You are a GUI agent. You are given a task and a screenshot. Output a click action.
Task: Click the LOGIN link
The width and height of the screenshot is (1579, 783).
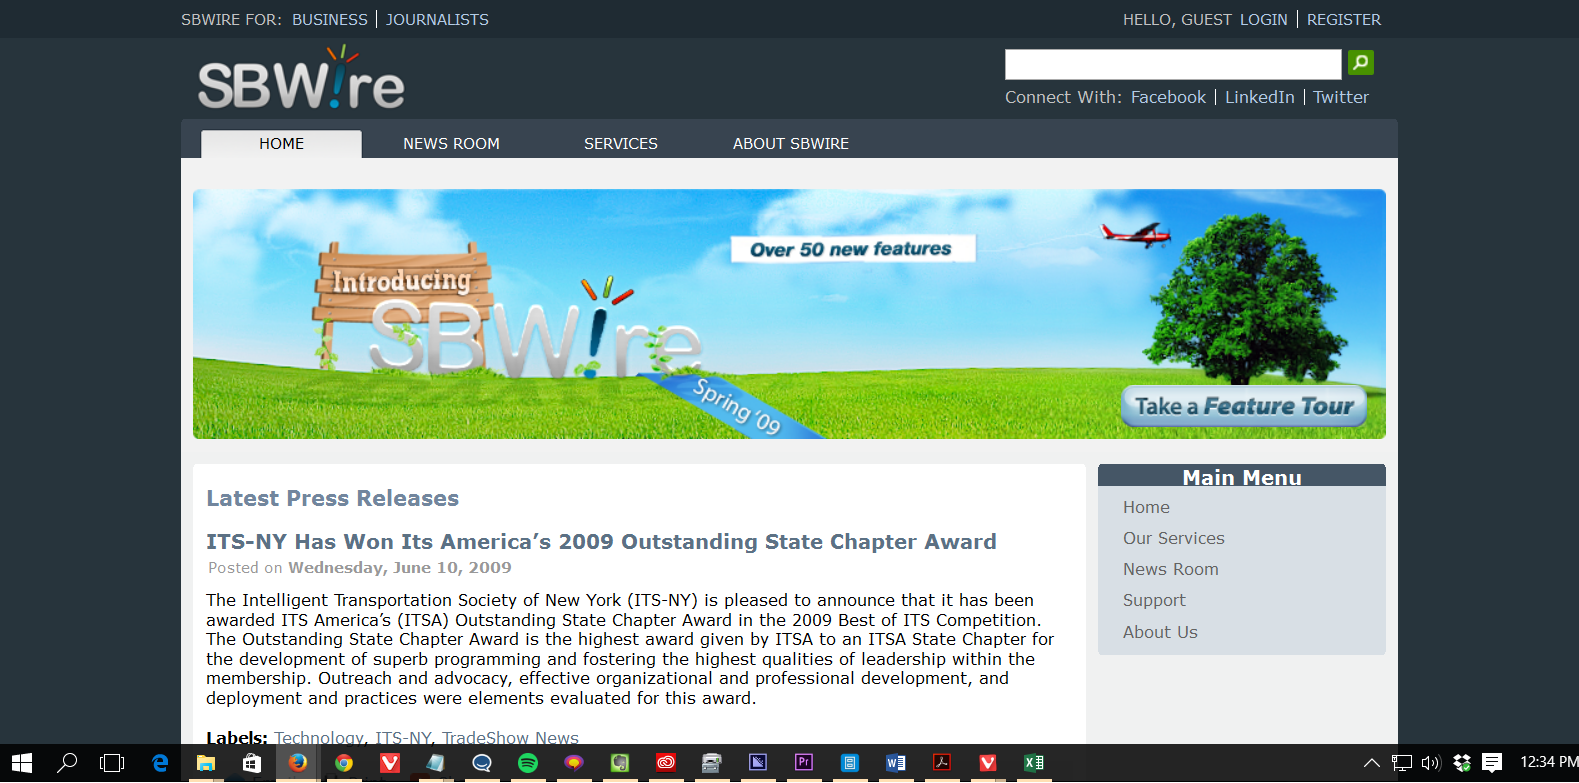pyautogui.click(x=1264, y=19)
